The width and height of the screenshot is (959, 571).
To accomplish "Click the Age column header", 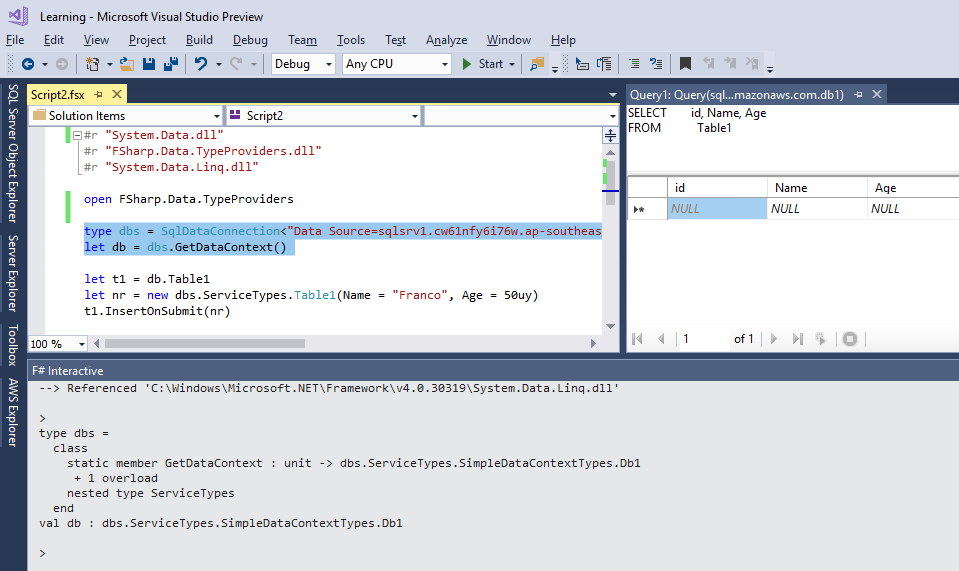I will pyautogui.click(x=913, y=188).
